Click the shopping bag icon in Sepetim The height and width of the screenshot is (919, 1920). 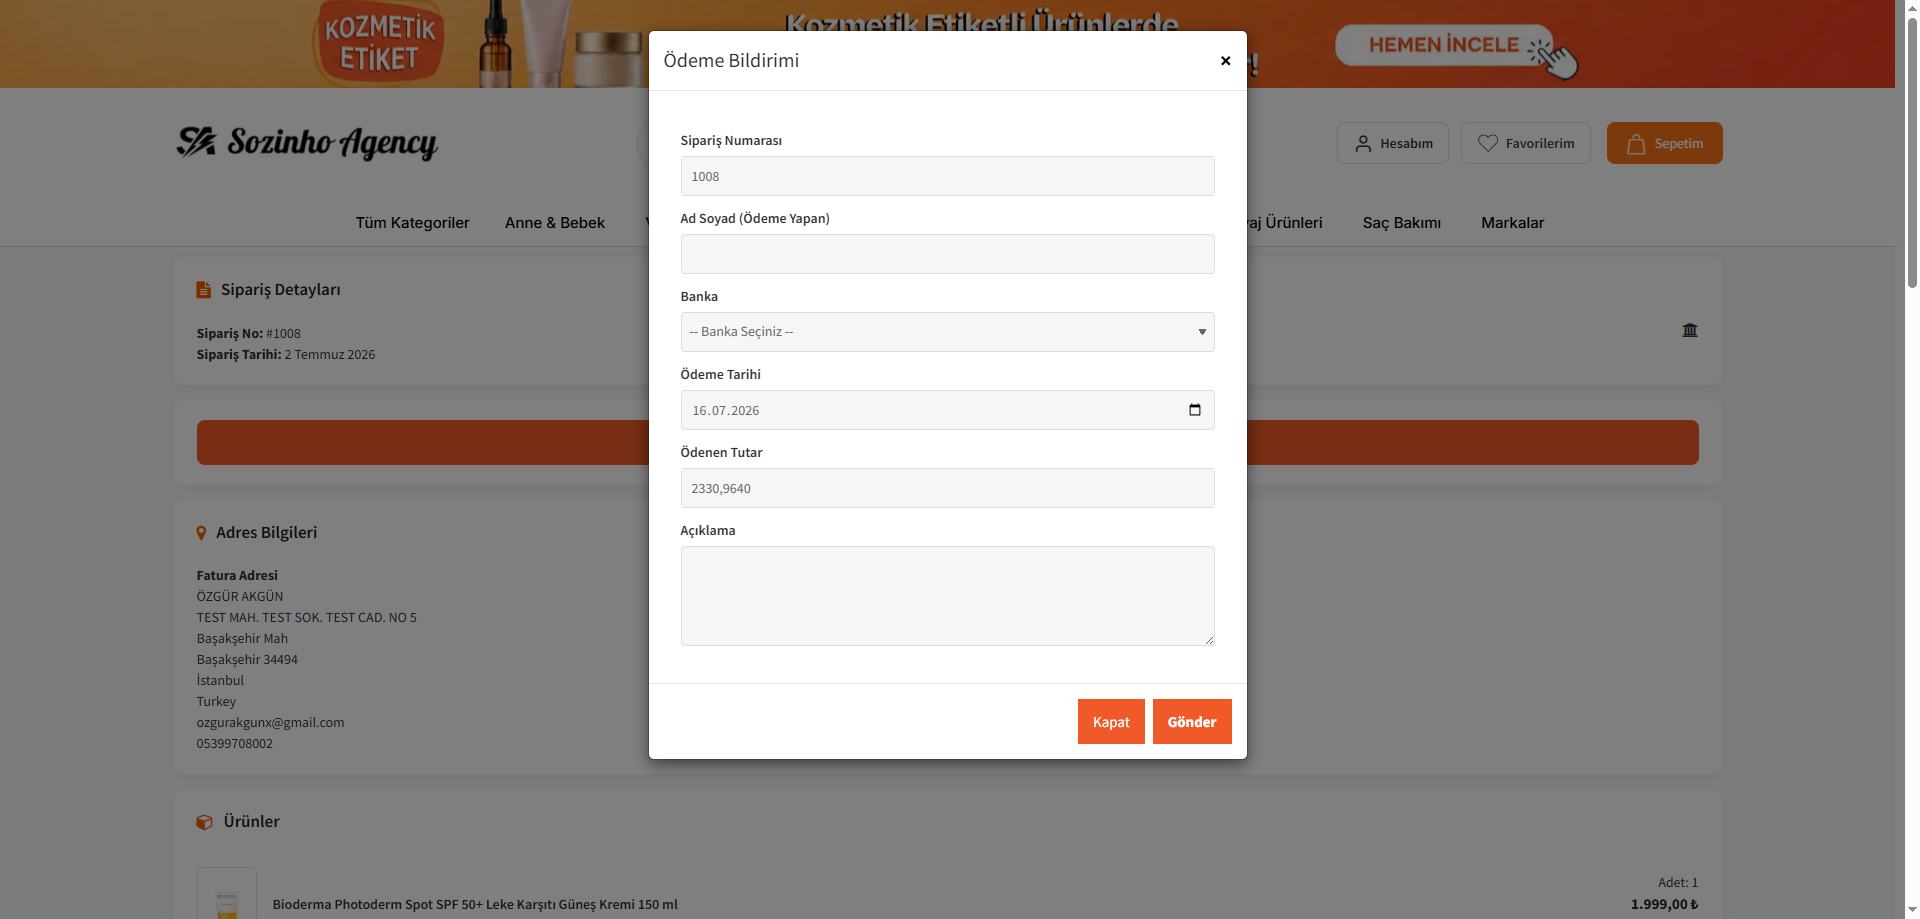[1636, 144]
